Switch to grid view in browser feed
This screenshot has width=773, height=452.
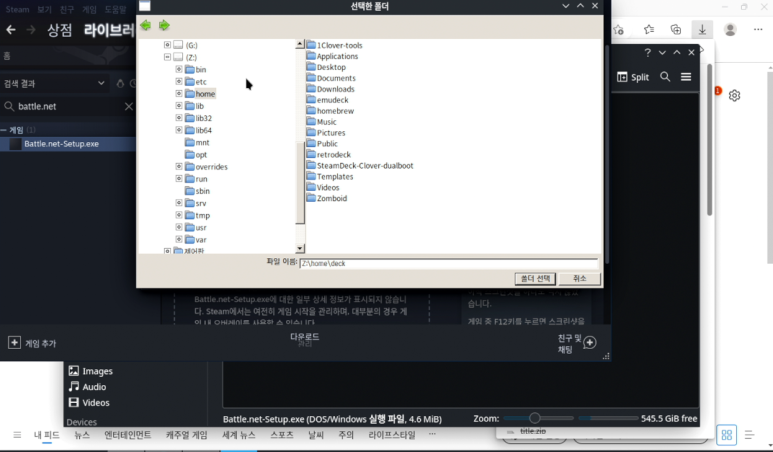coord(727,435)
